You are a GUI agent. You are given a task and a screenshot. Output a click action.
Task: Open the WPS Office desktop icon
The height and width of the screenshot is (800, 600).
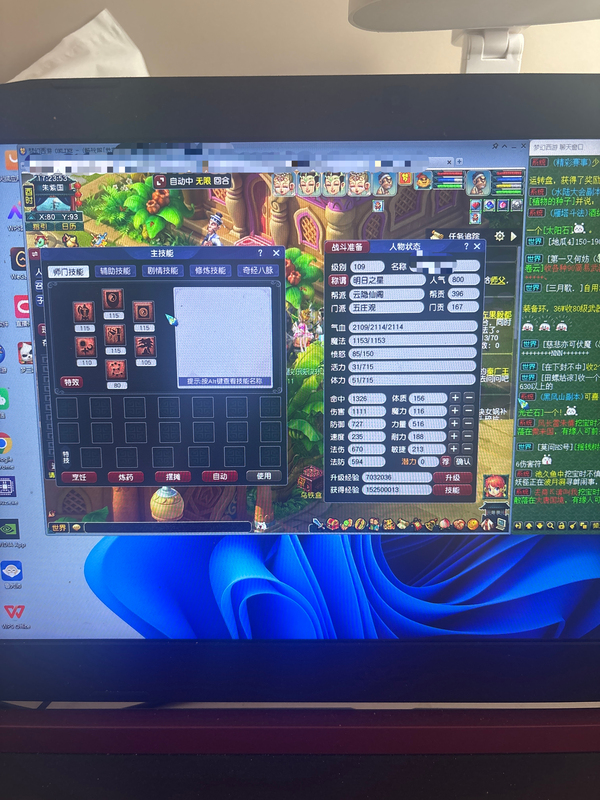[14, 612]
